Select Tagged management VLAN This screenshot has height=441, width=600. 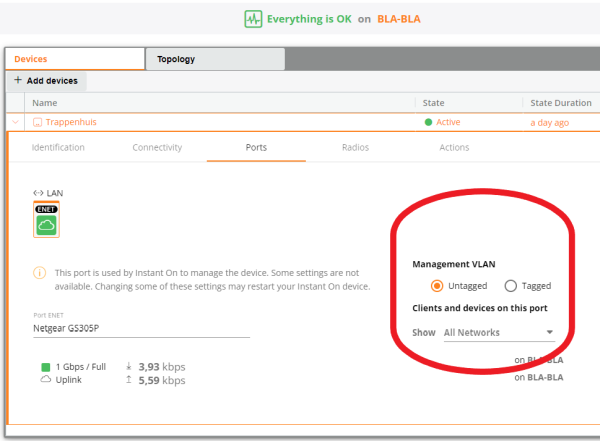coord(511,286)
